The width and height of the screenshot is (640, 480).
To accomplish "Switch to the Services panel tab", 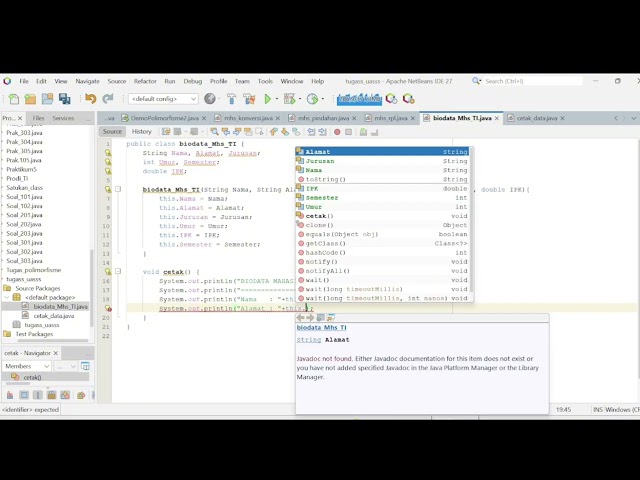I will pos(63,118).
